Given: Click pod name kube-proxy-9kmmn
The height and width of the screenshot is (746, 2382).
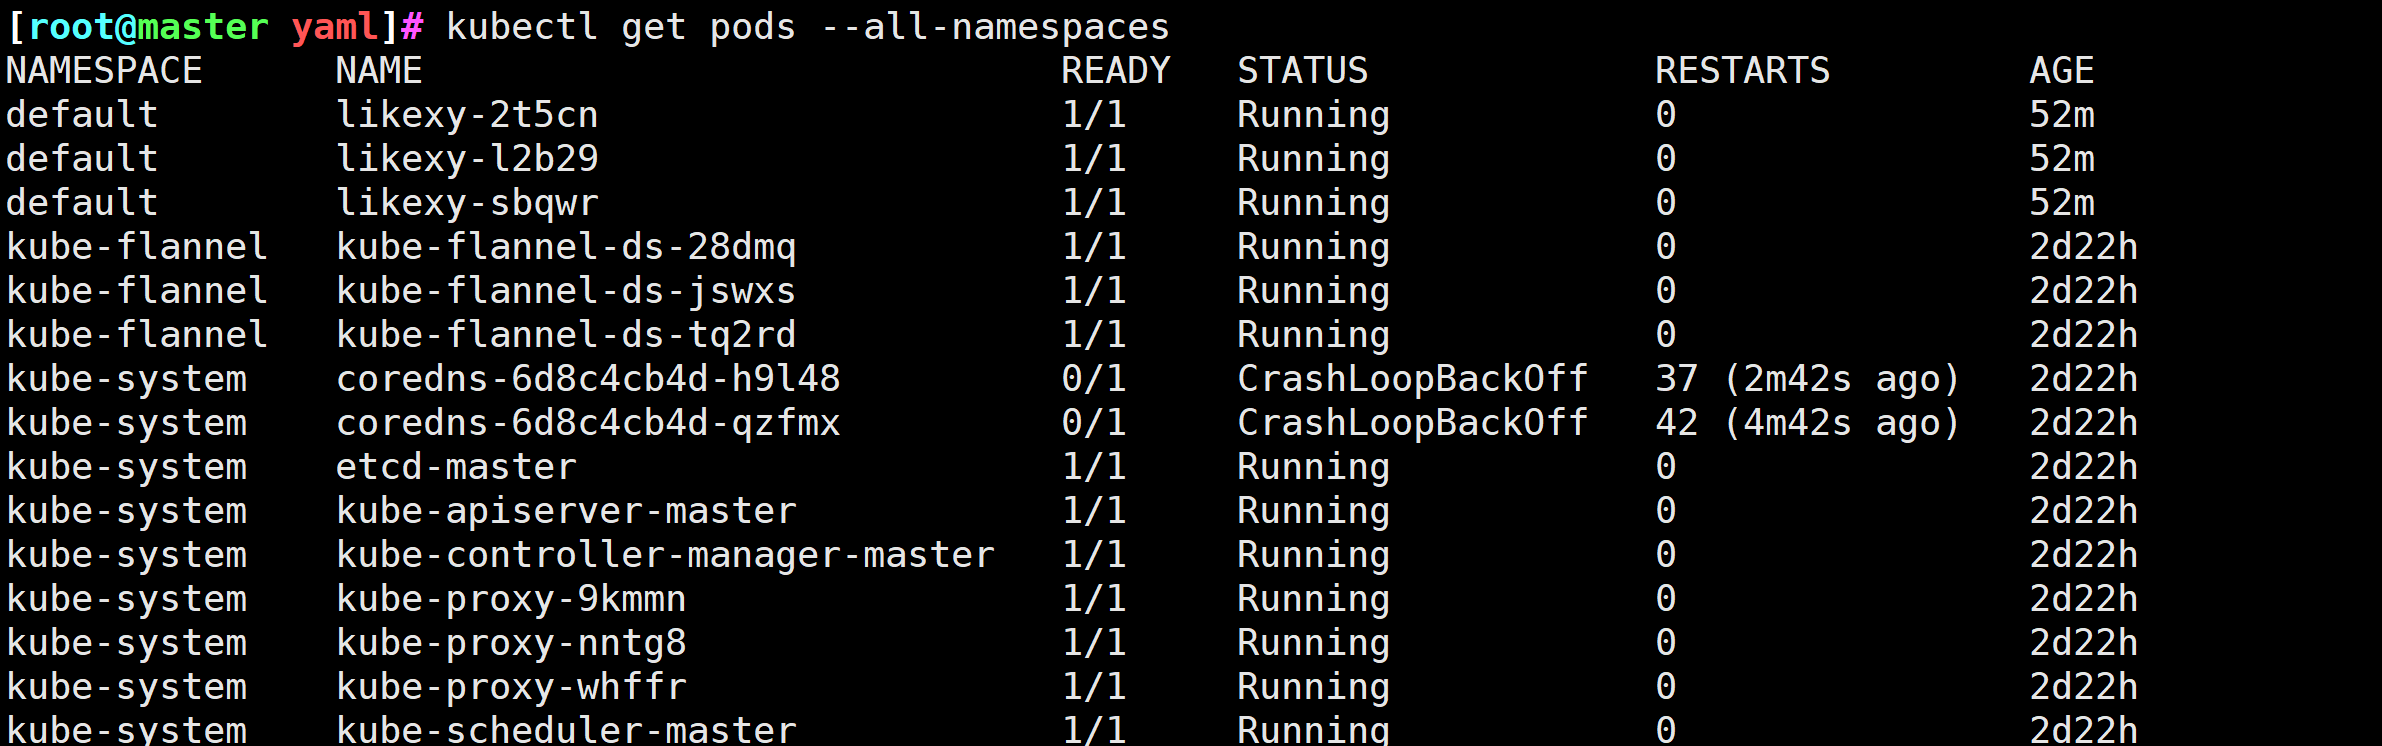Looking at the screenshot, I should [x=511, y=599].
